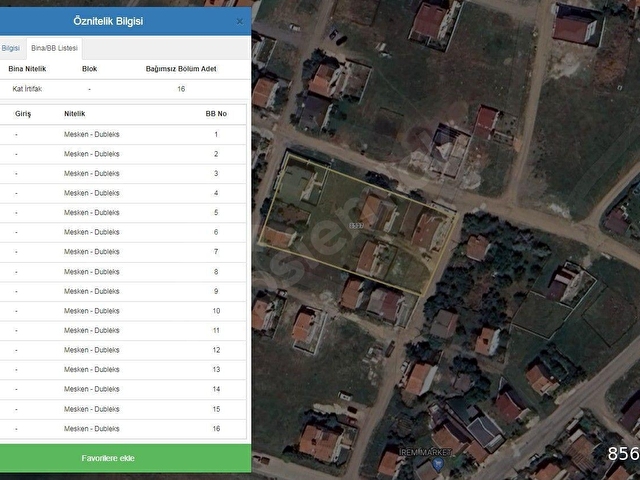Click the Bağımsız Bölüm Adet header

(x=181, y=69)
